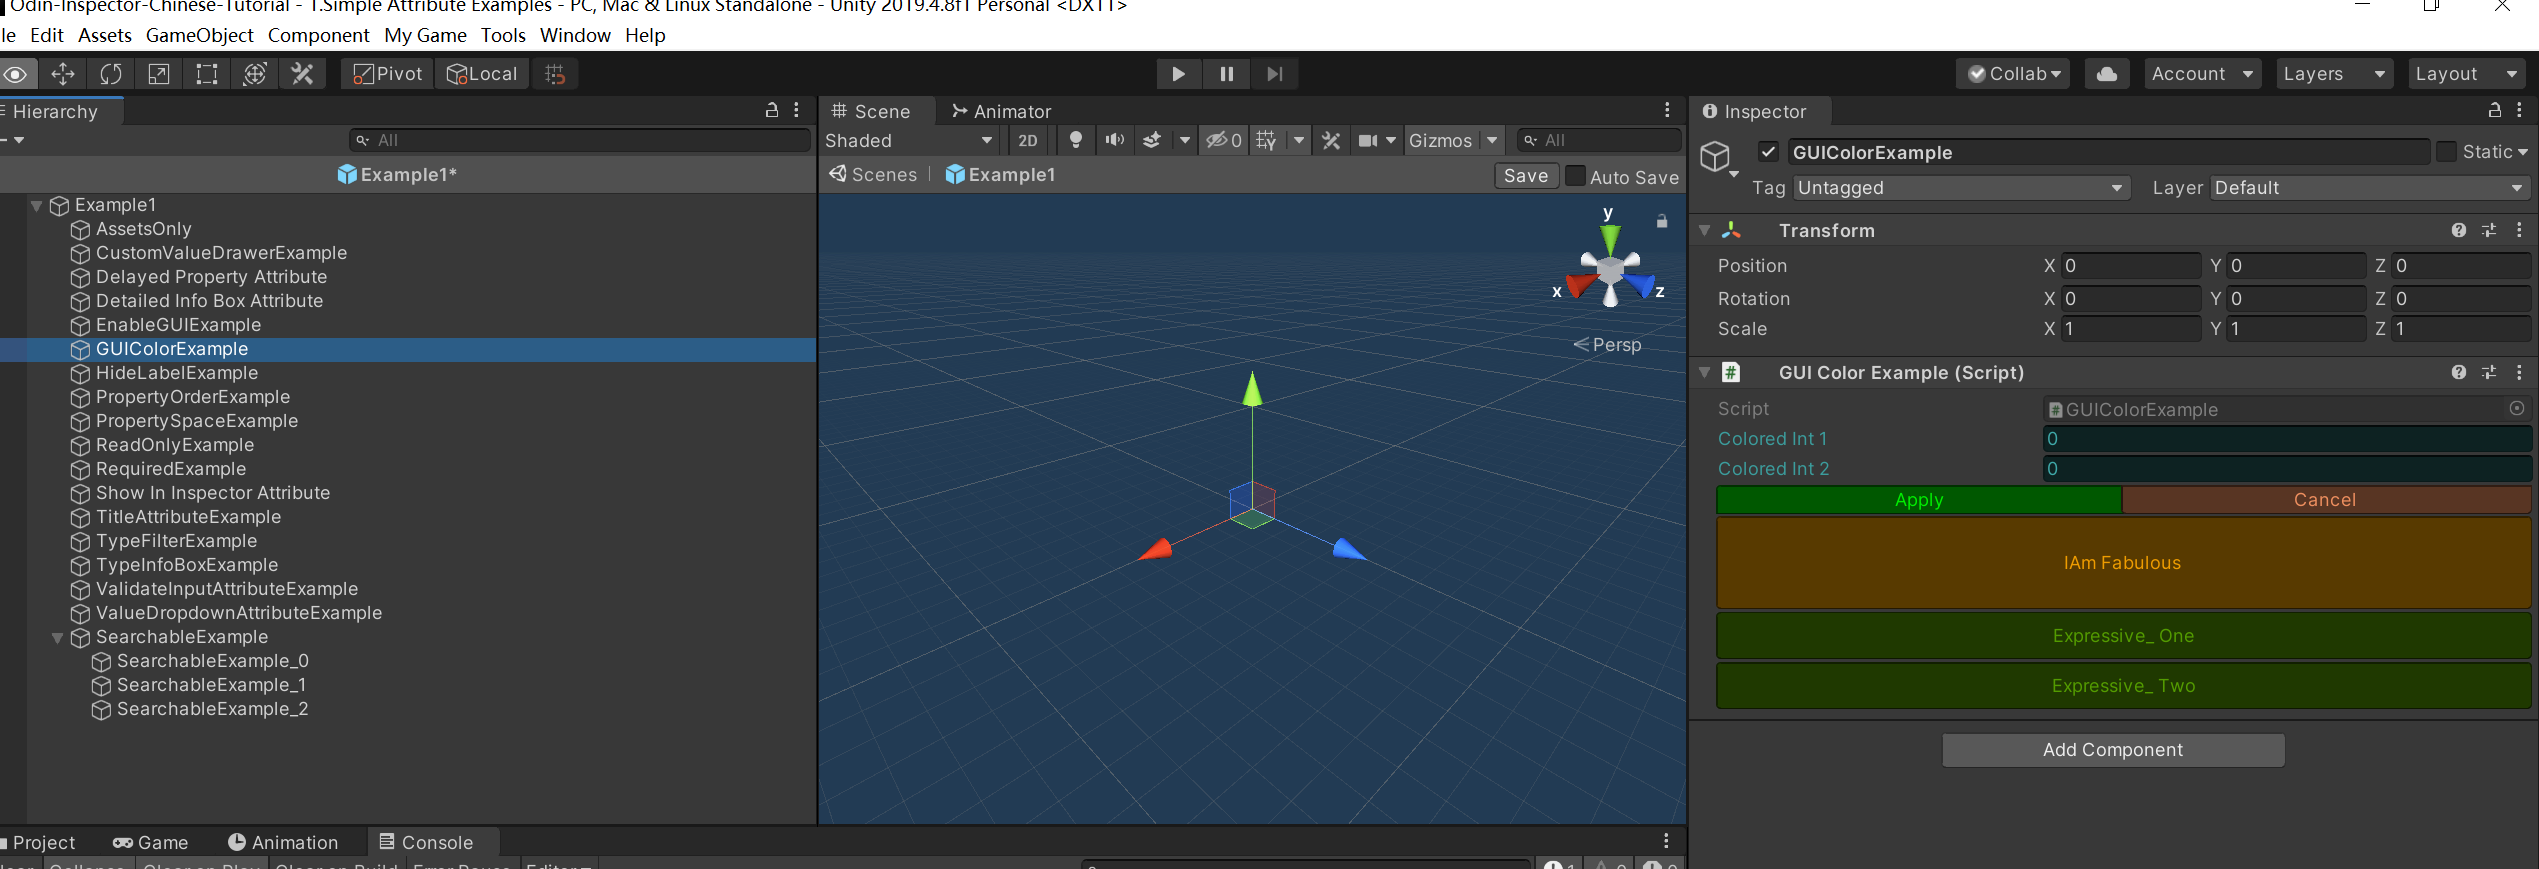Click the green Apply button

pos(1919,500)
